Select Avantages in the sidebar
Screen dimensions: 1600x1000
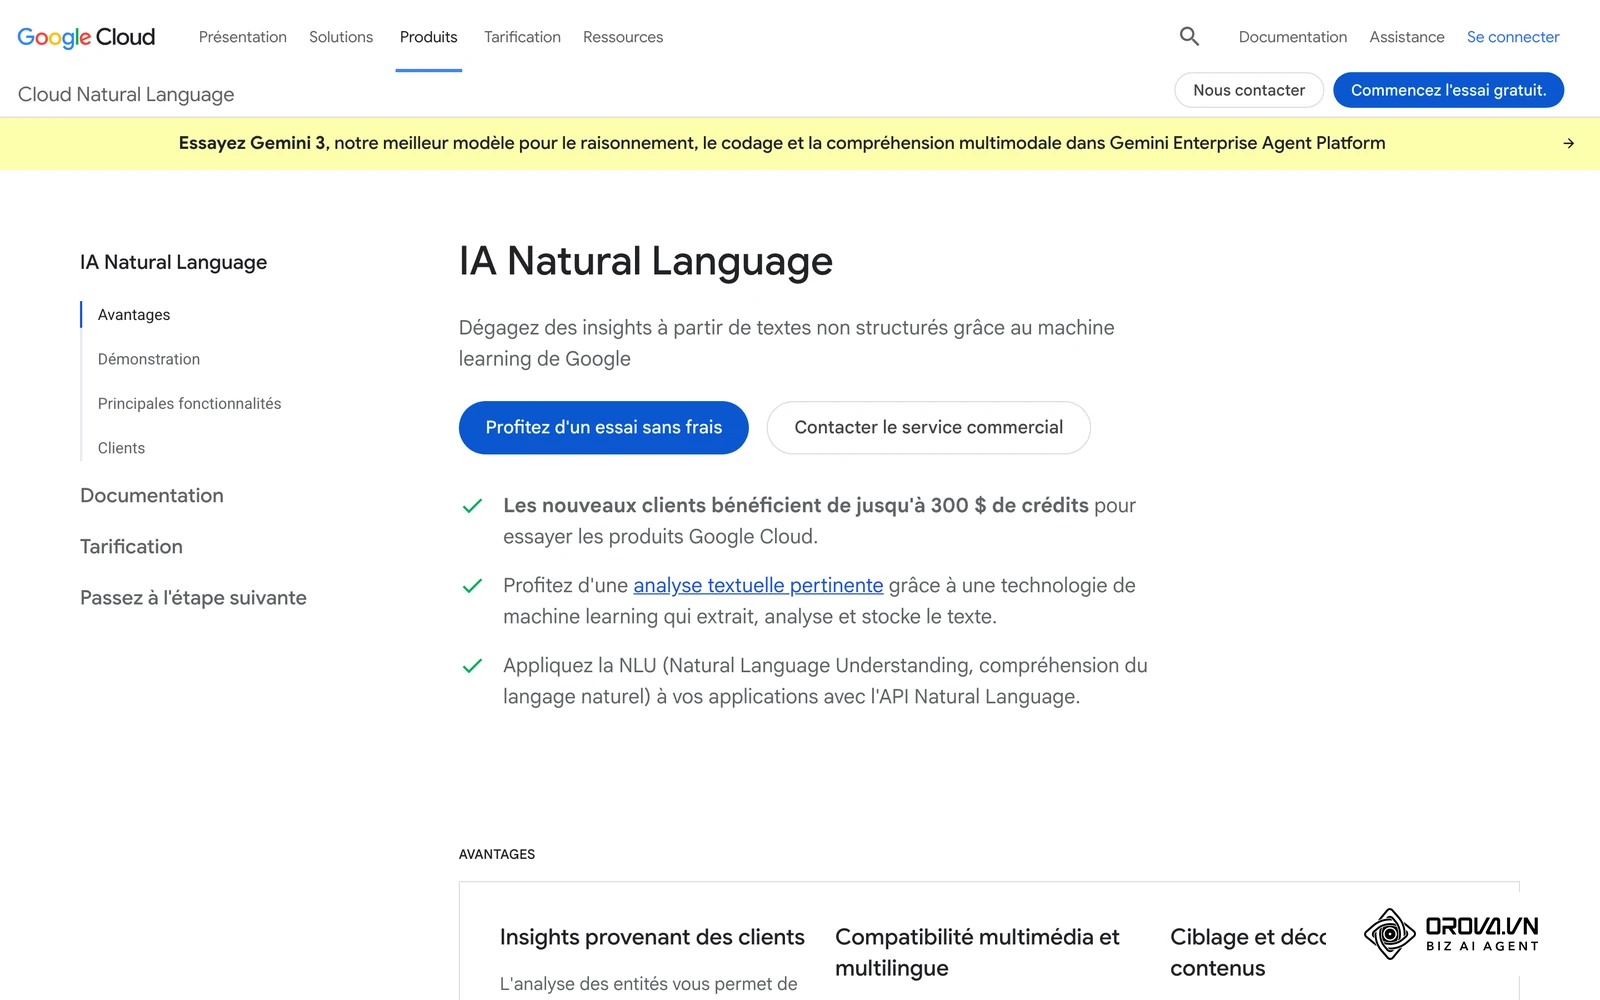134,315
